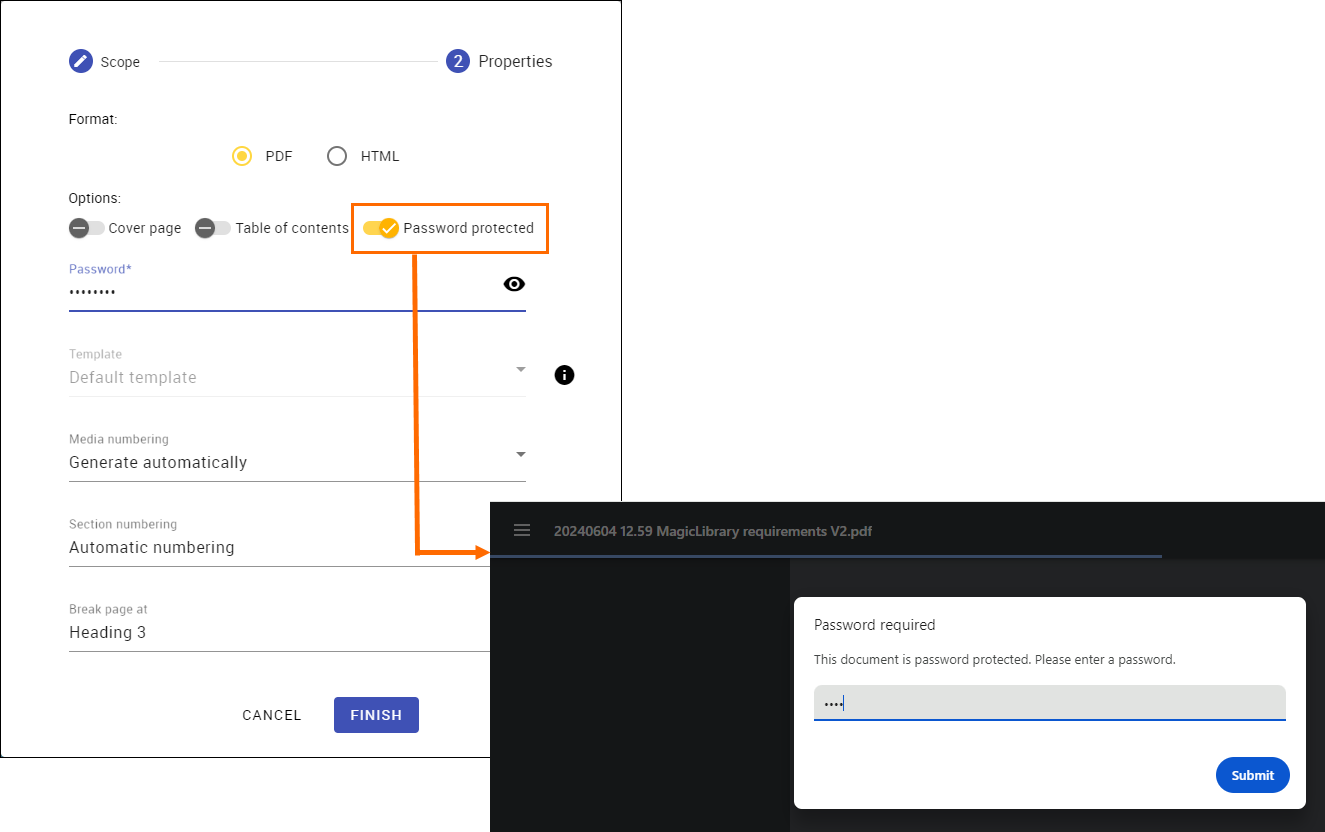The width and height of the screenshot is (1325, 832).
Task: Click the Properties step number icon
Action: pos(458,62)
